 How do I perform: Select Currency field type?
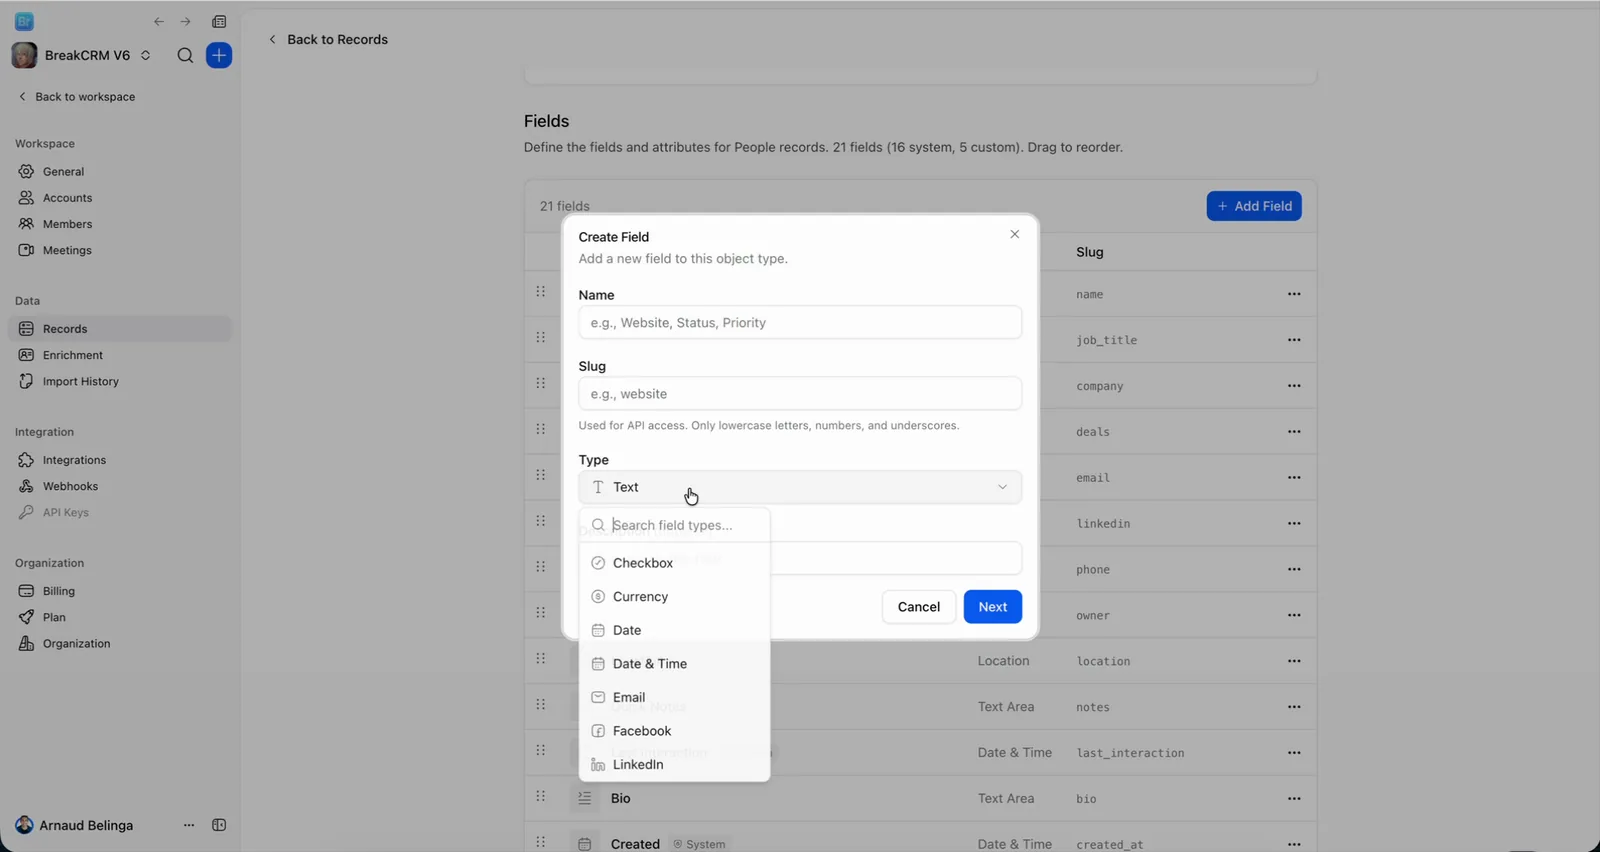tap(675, 597)
